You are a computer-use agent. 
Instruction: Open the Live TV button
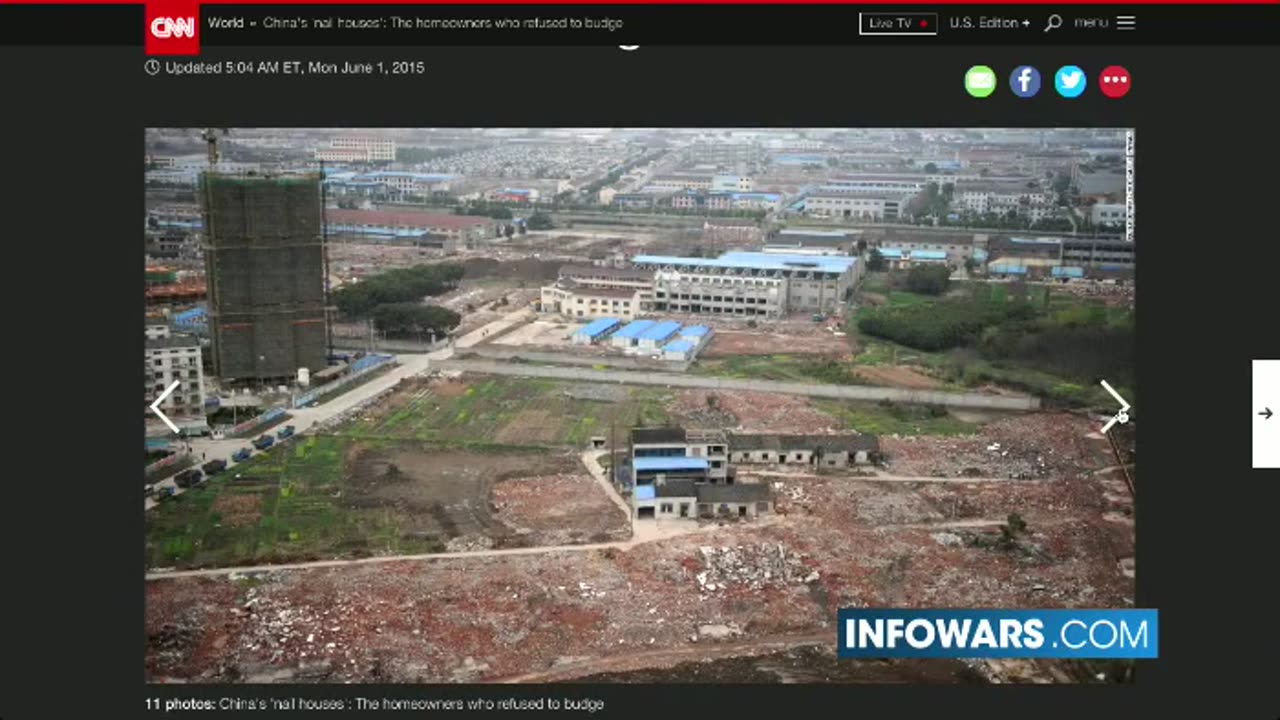(898, 23)
